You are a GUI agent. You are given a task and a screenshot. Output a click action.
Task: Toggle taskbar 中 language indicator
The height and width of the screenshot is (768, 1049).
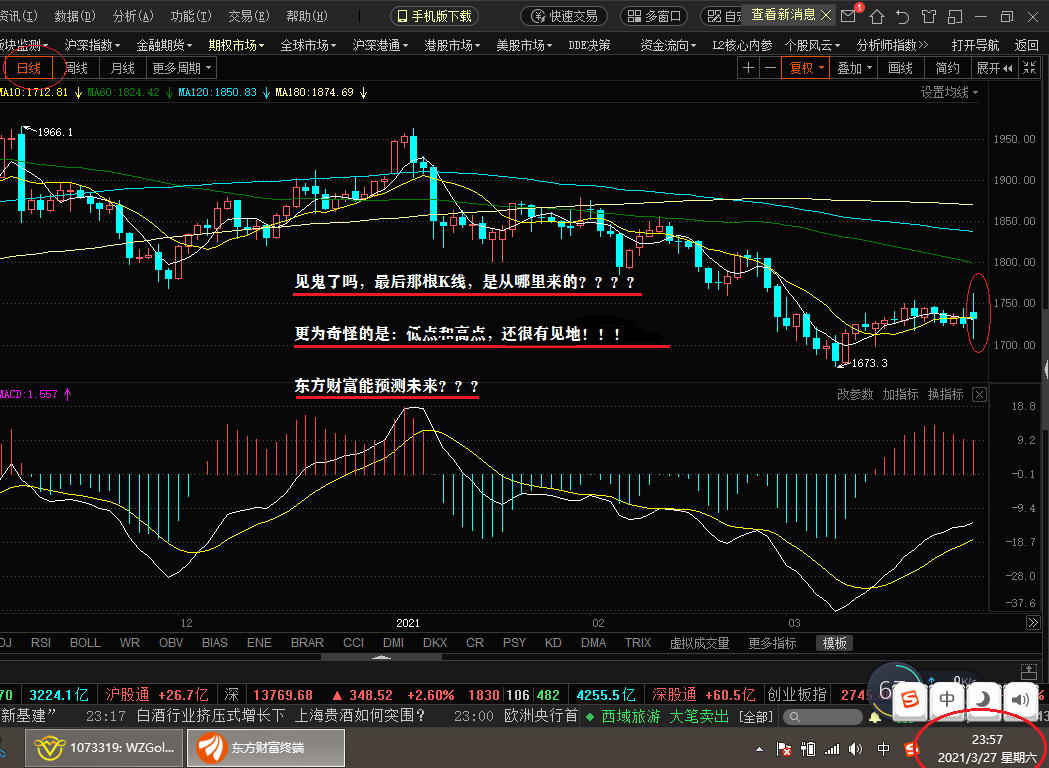coord(883,749)
